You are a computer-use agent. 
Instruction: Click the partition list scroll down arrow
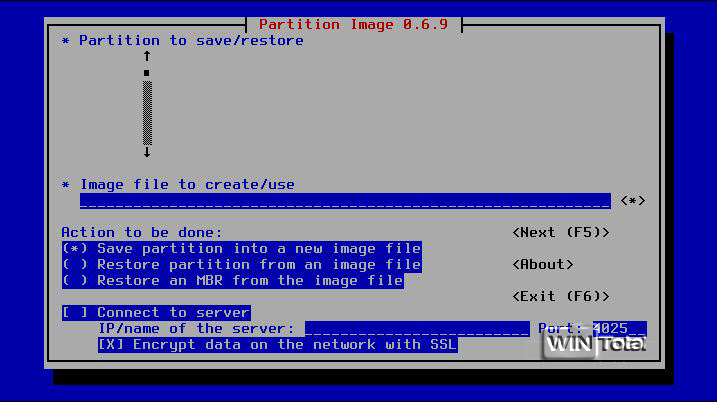pyautogui.click(x=147, y=152)
